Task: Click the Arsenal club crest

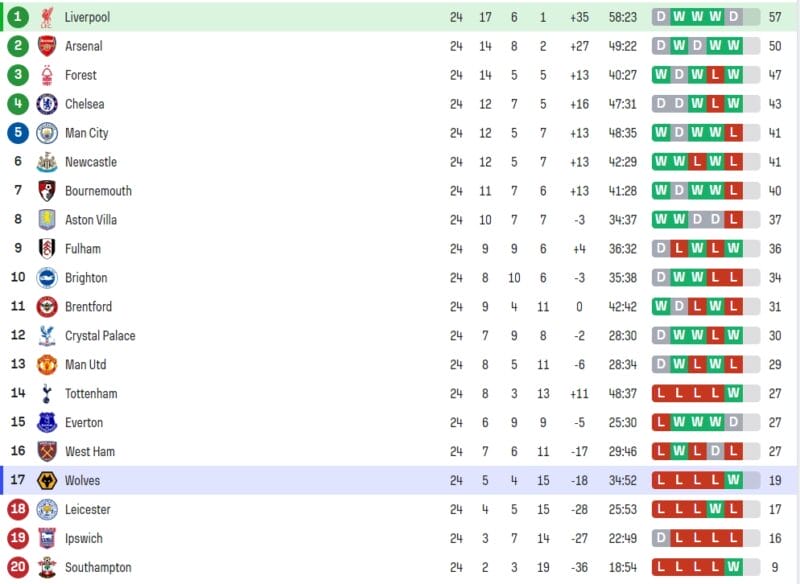Action: pos(47,46)
